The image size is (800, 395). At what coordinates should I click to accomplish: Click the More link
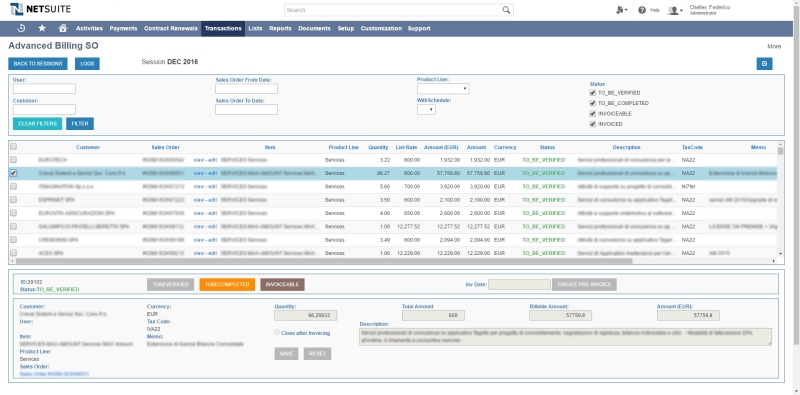(773, 46)
